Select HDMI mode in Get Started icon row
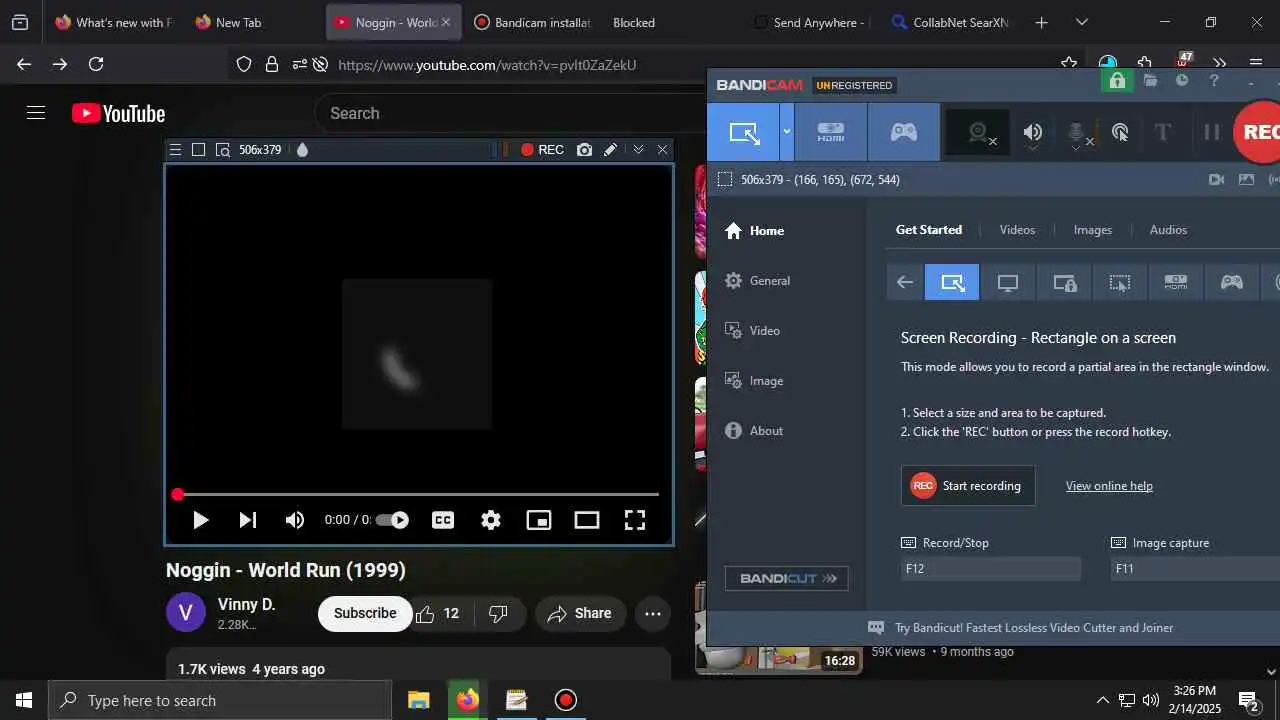 coord(1176,283)
